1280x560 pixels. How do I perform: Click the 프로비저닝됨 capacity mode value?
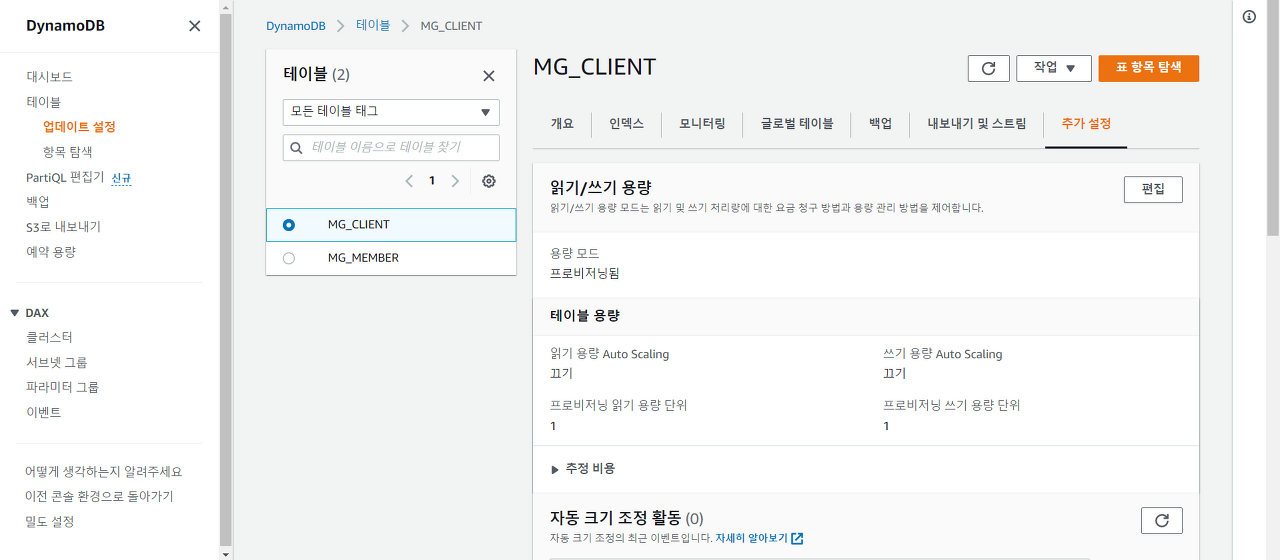(585, 273)
